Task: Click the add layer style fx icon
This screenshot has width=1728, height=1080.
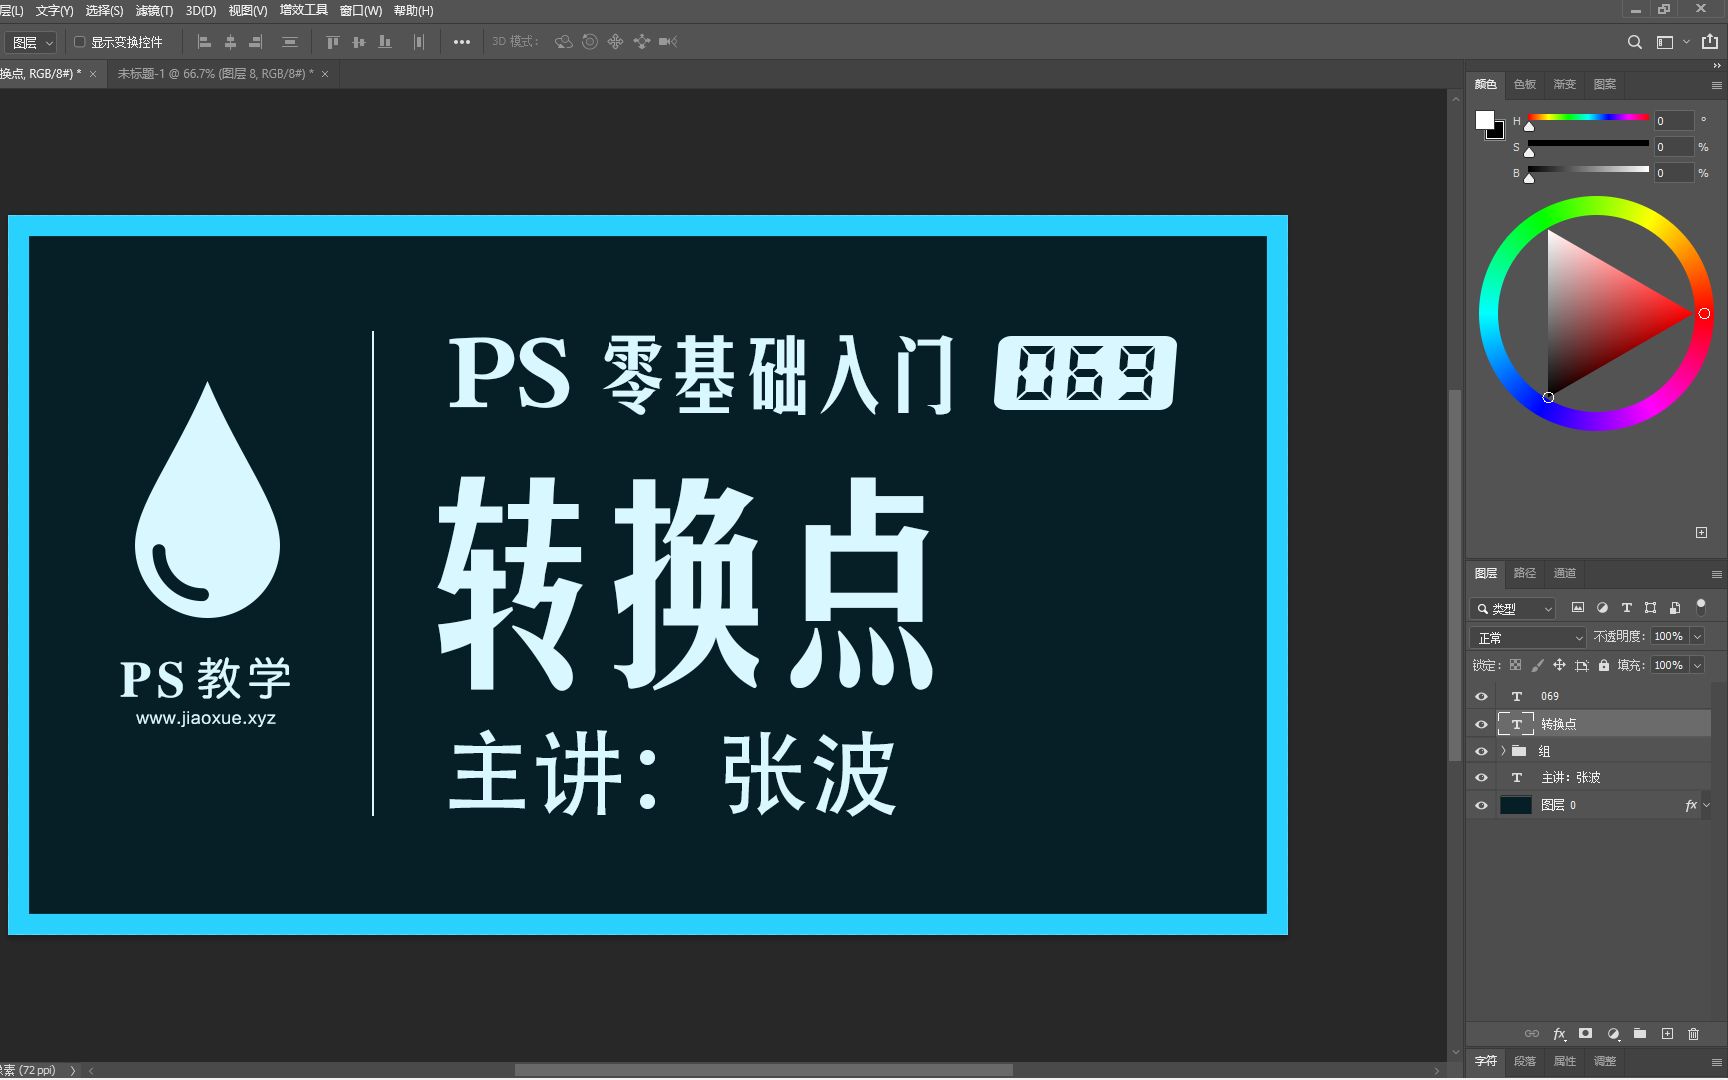Action: [x=1559, y=1034]
